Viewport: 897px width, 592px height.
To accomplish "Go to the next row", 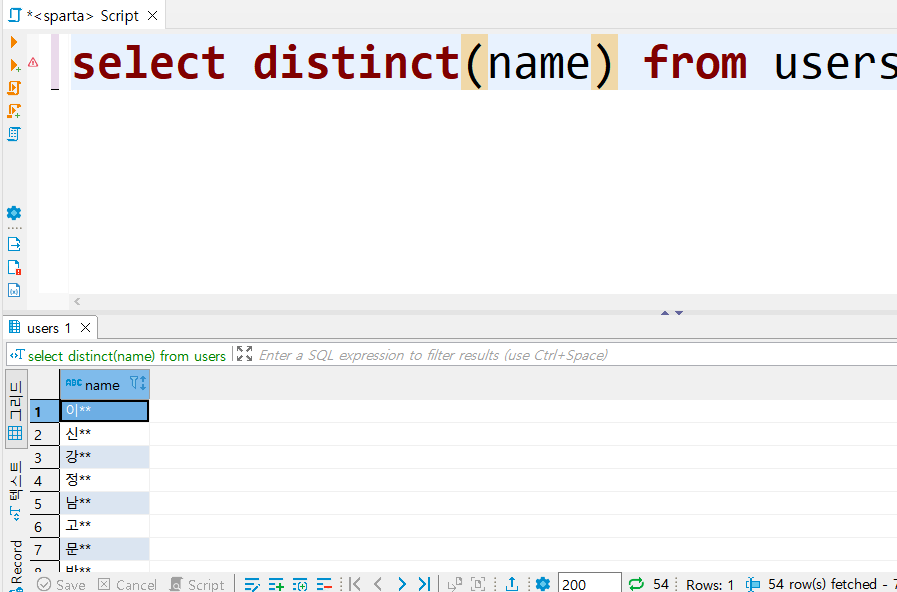I will point(402,584).
